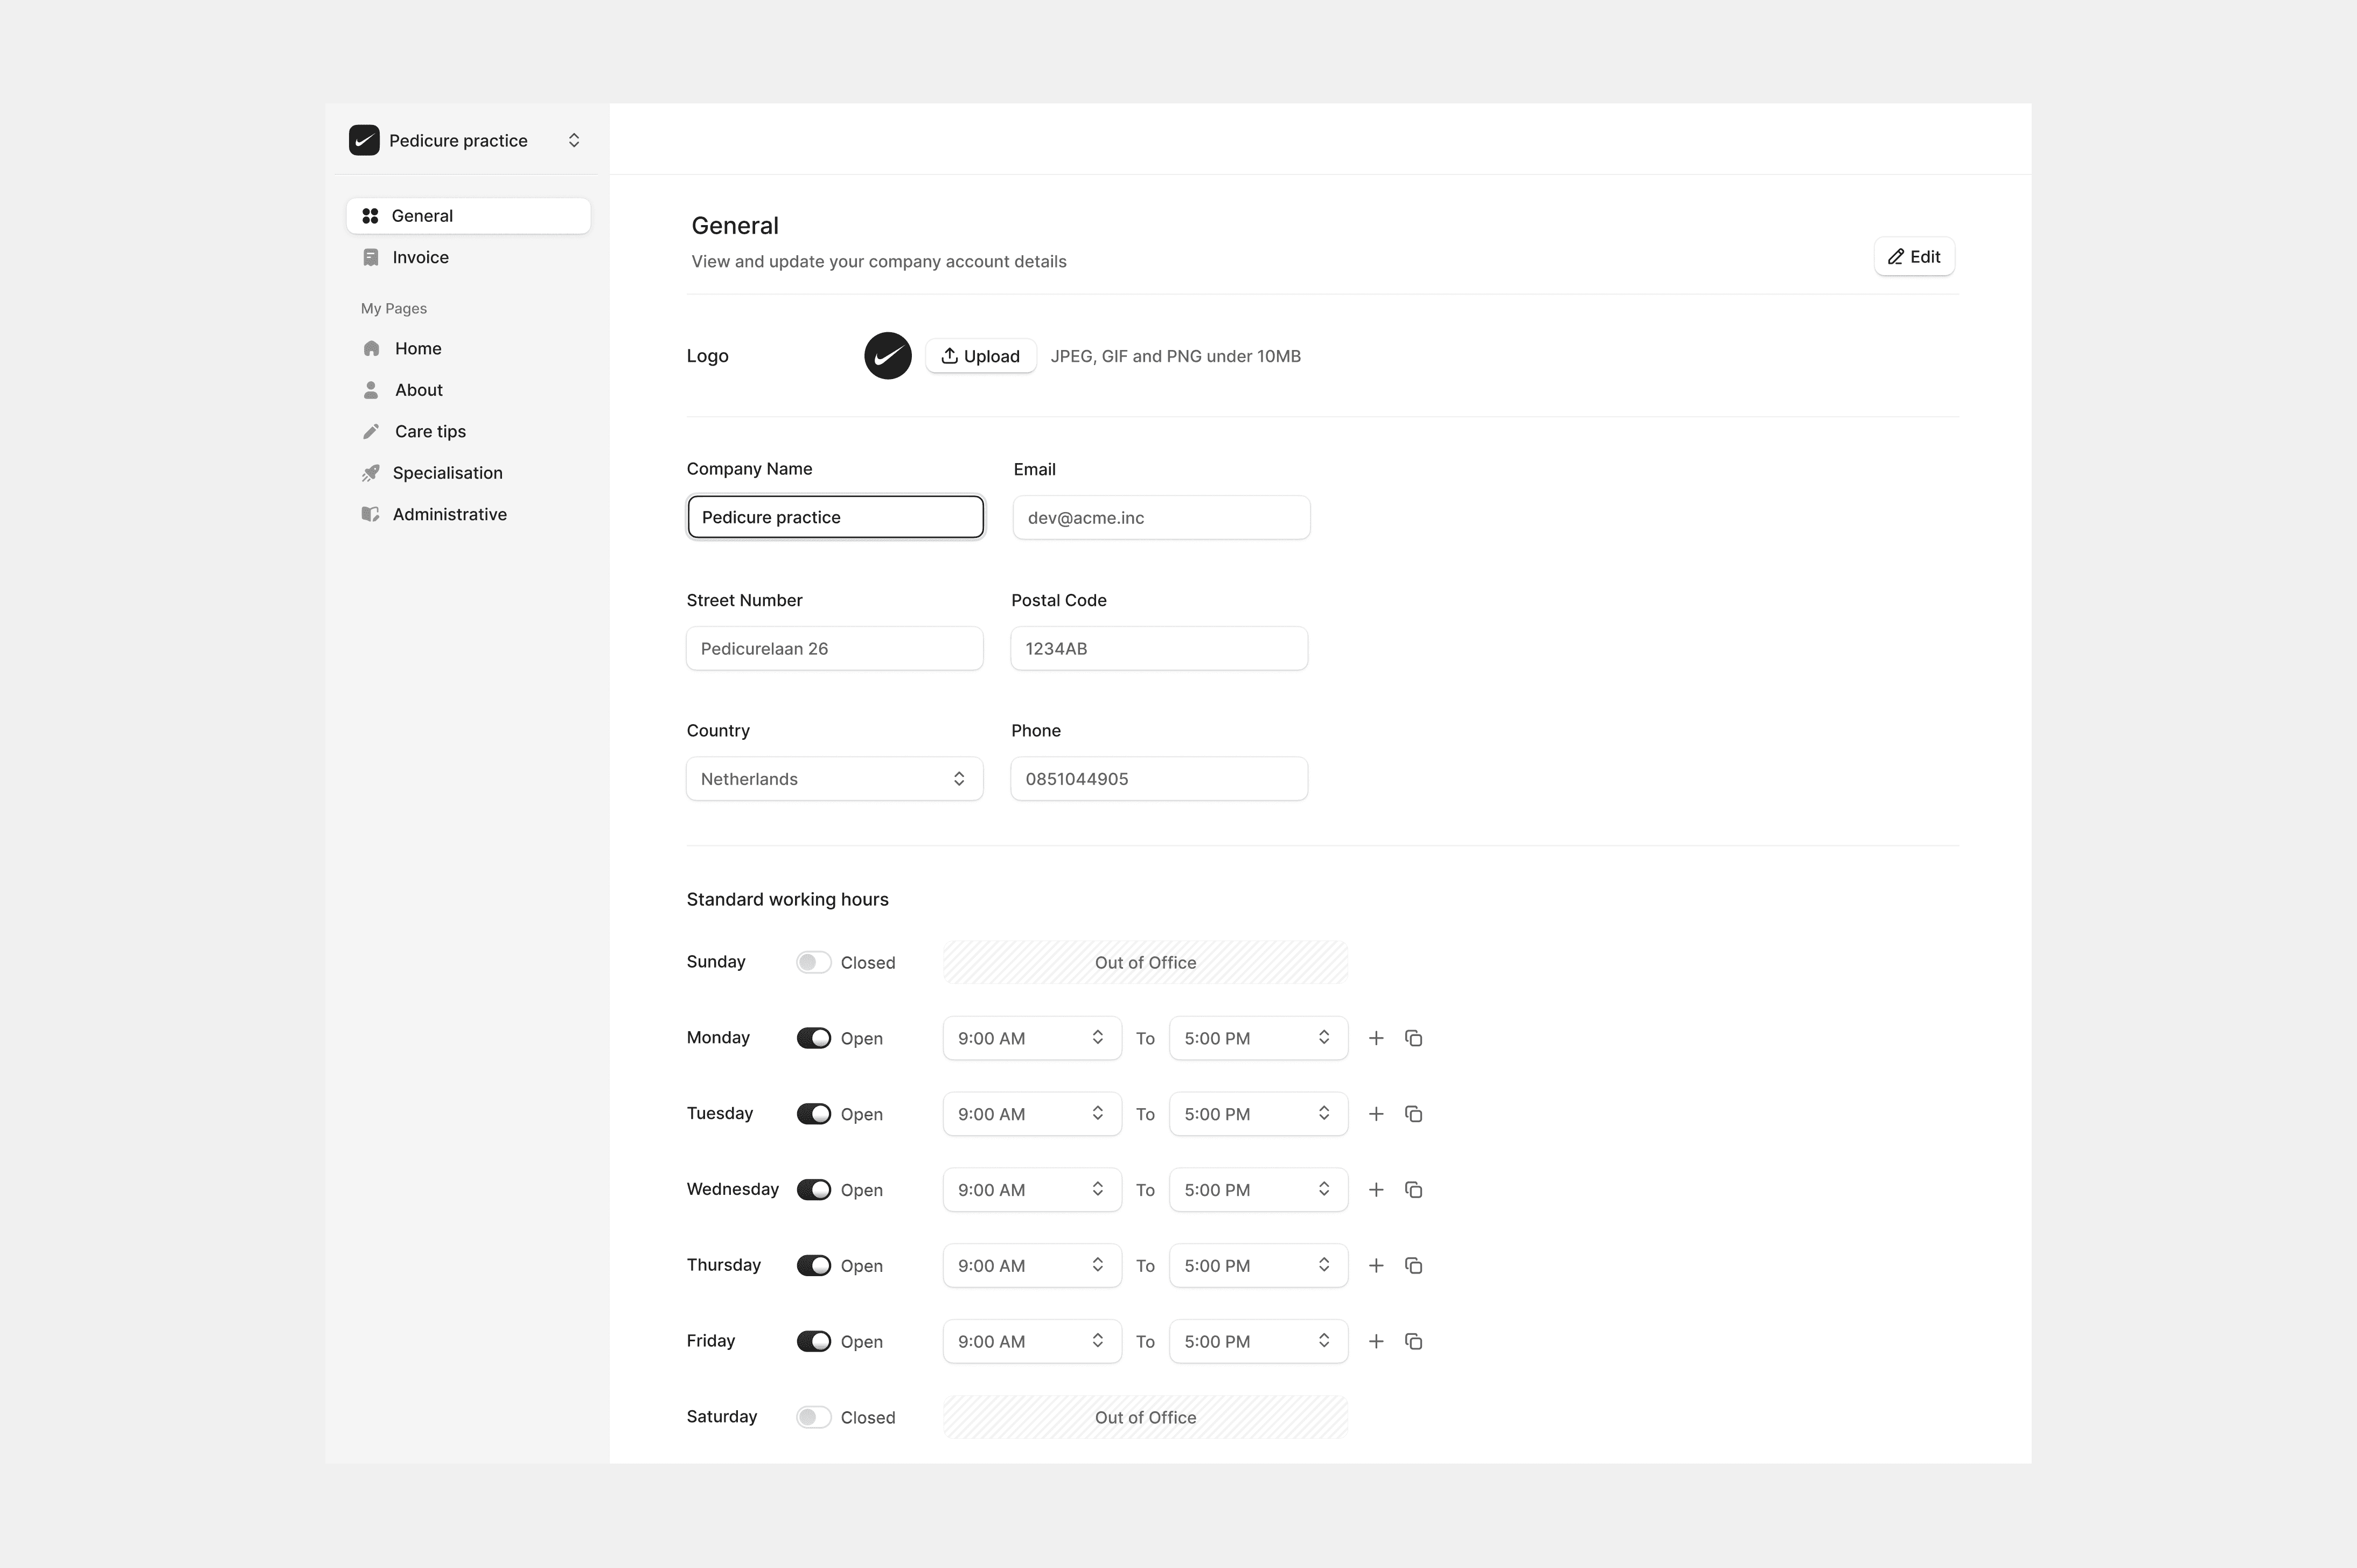Go to the Administrative page
This screenshot has height=1568, width=2357.
[449, 514]
